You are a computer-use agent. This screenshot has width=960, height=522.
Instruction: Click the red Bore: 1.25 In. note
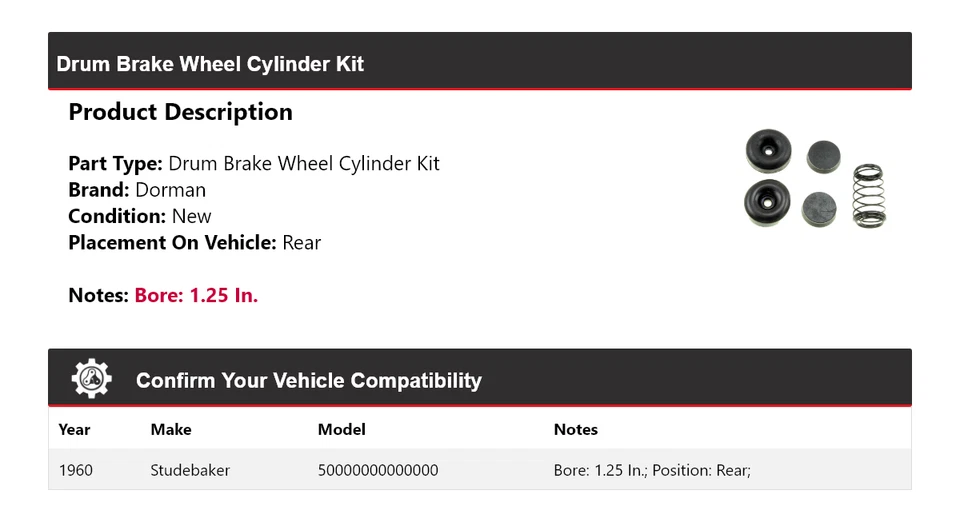[196, 295]
